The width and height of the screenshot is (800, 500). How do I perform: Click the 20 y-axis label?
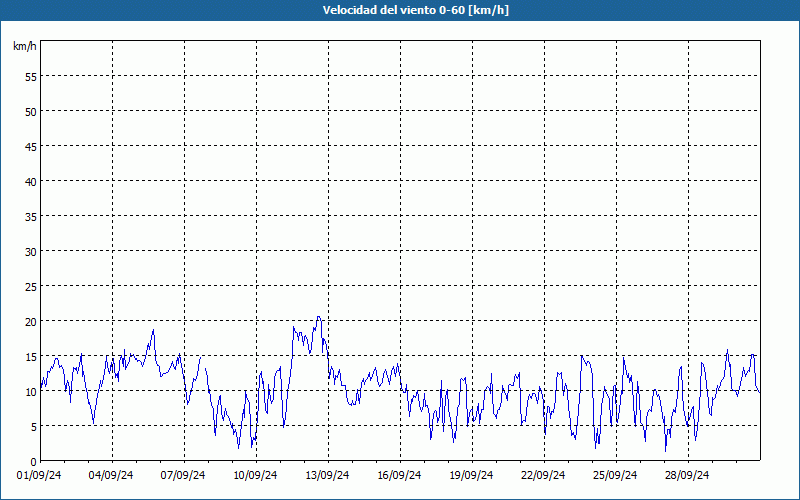31,321
